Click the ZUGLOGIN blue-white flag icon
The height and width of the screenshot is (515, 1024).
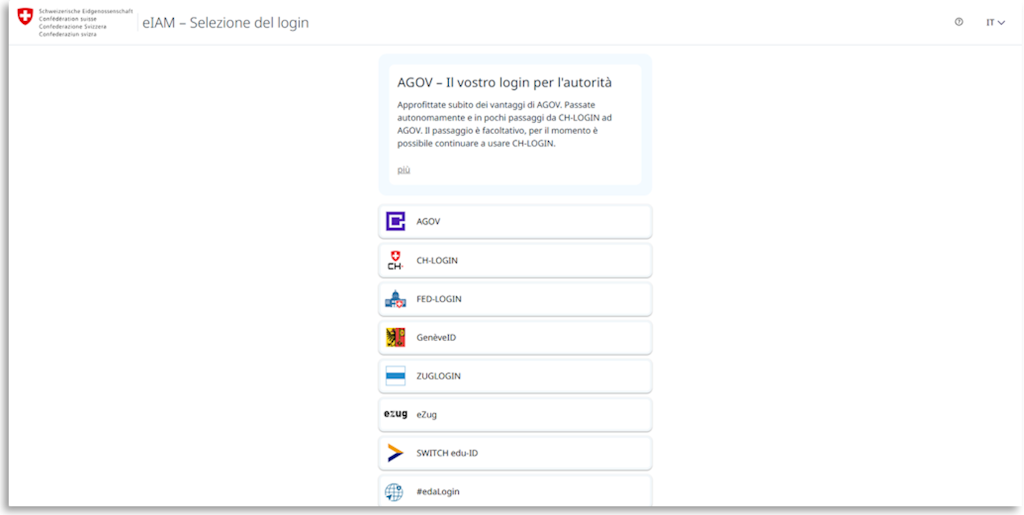pos(395,376)
